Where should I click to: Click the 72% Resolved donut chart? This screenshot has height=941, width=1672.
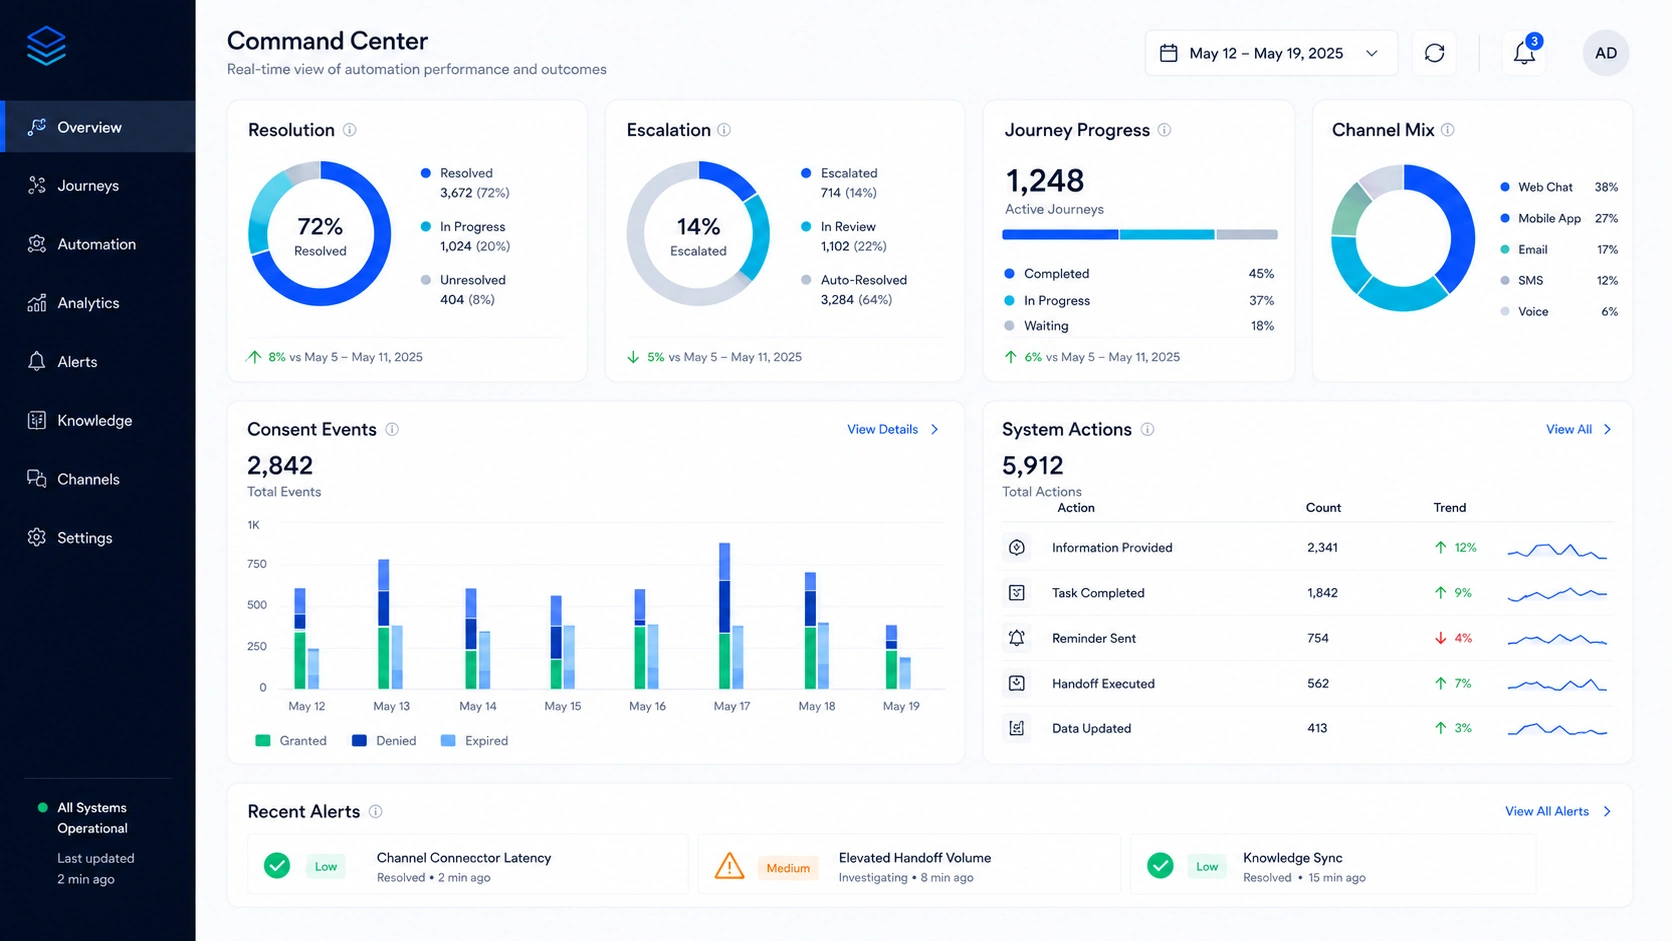pyautogui.click(x=320, y=234)
